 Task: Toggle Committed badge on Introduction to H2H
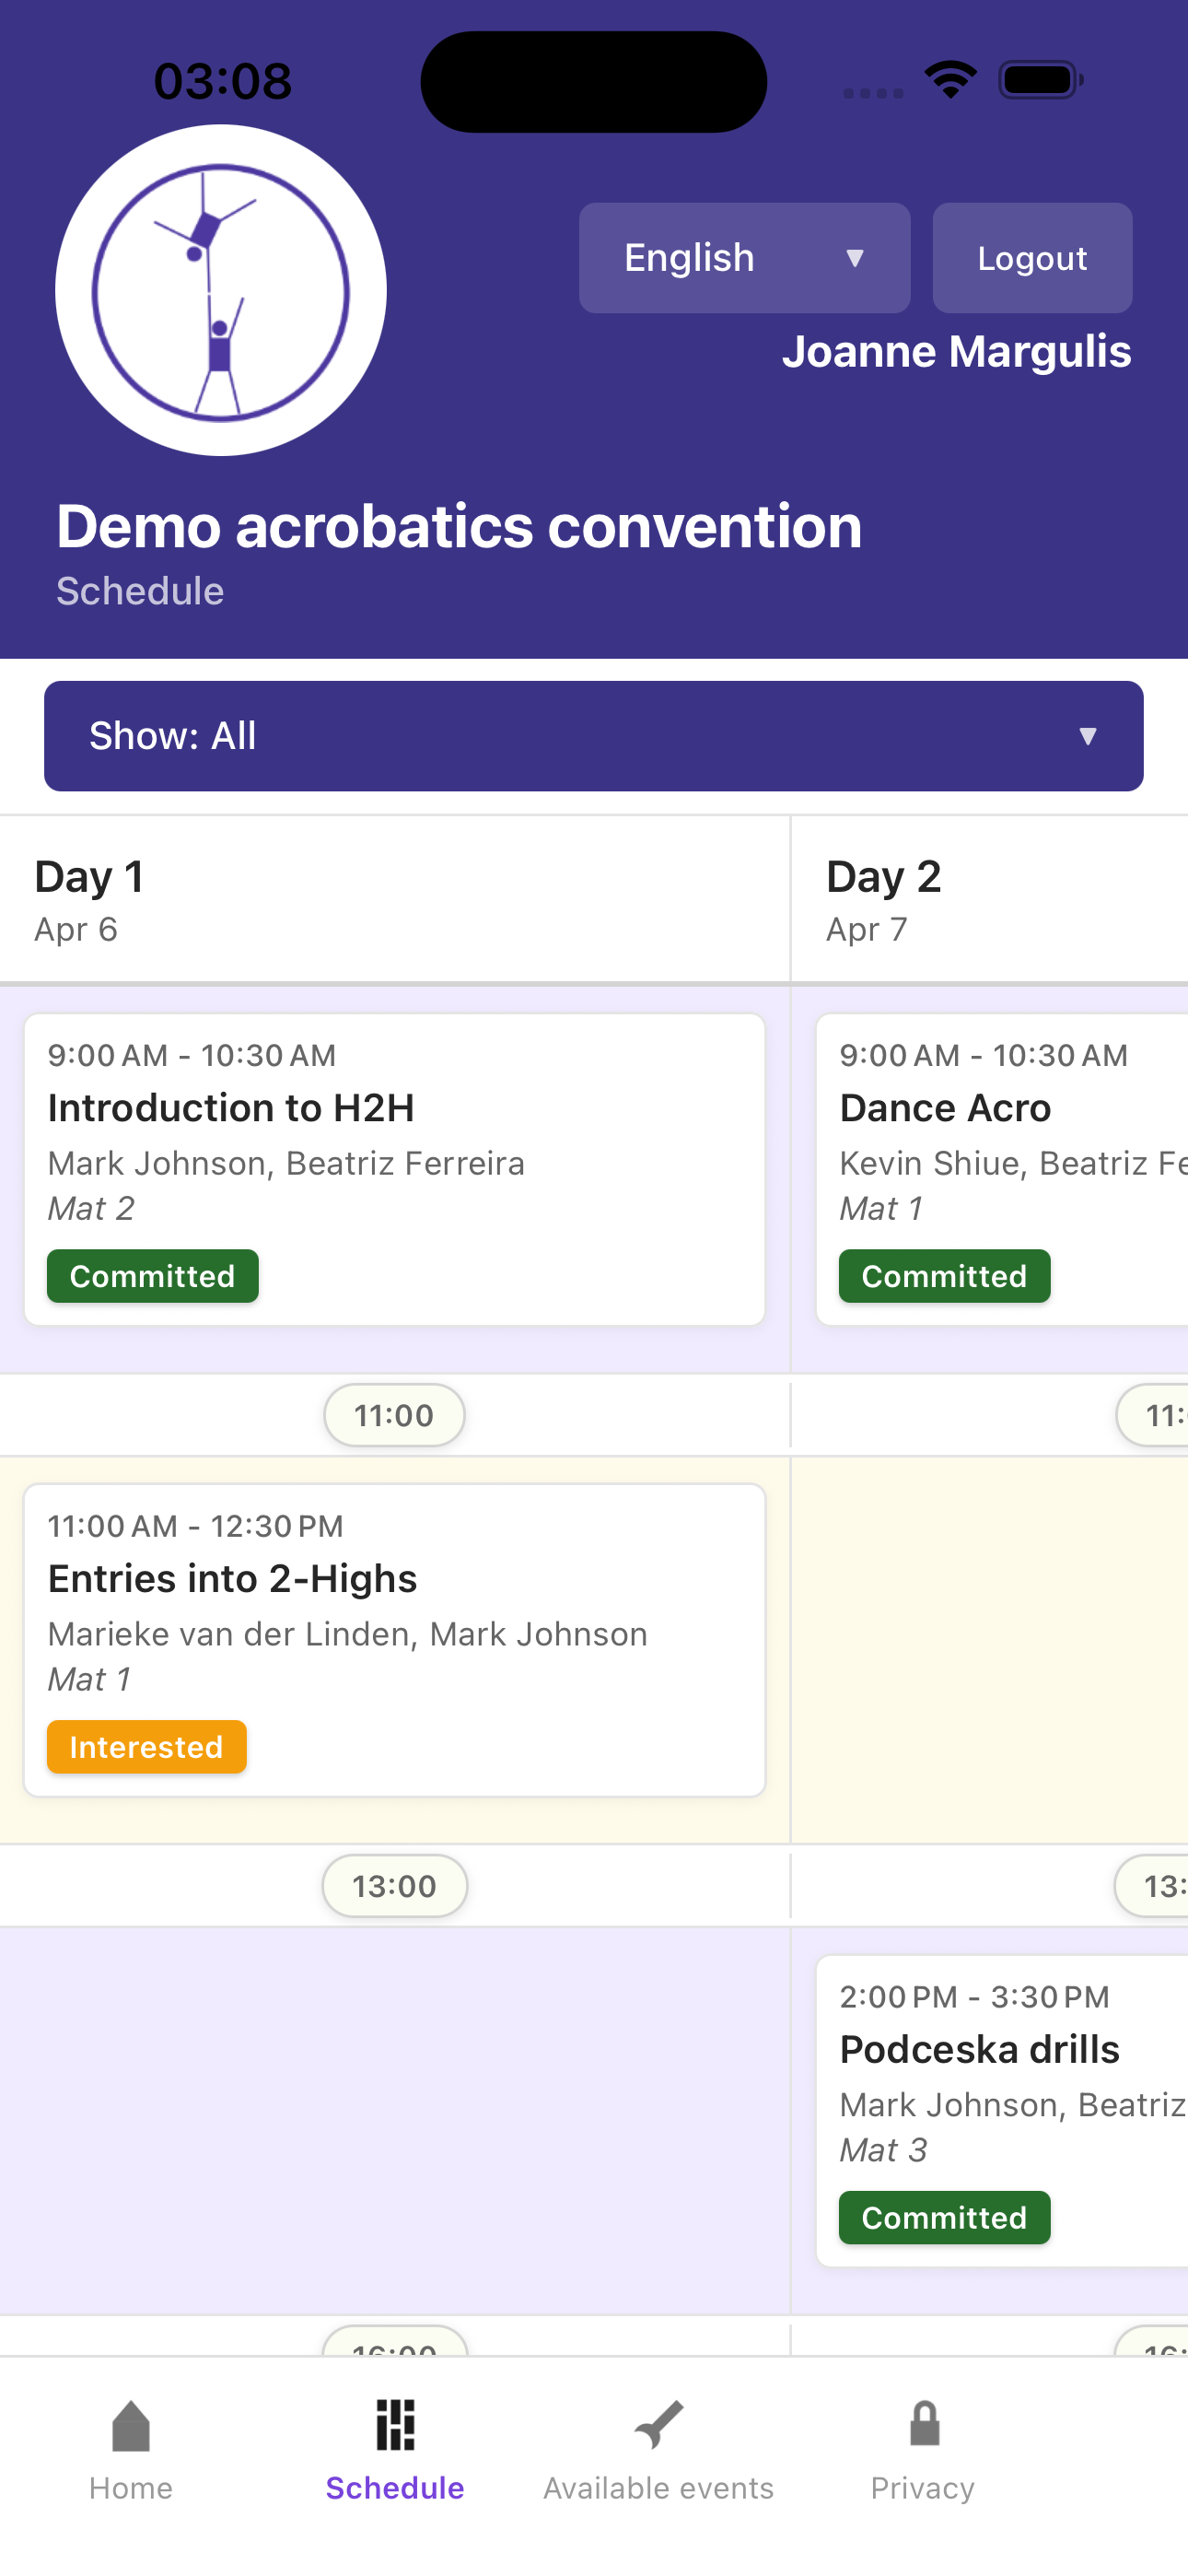pos(153,1276)
